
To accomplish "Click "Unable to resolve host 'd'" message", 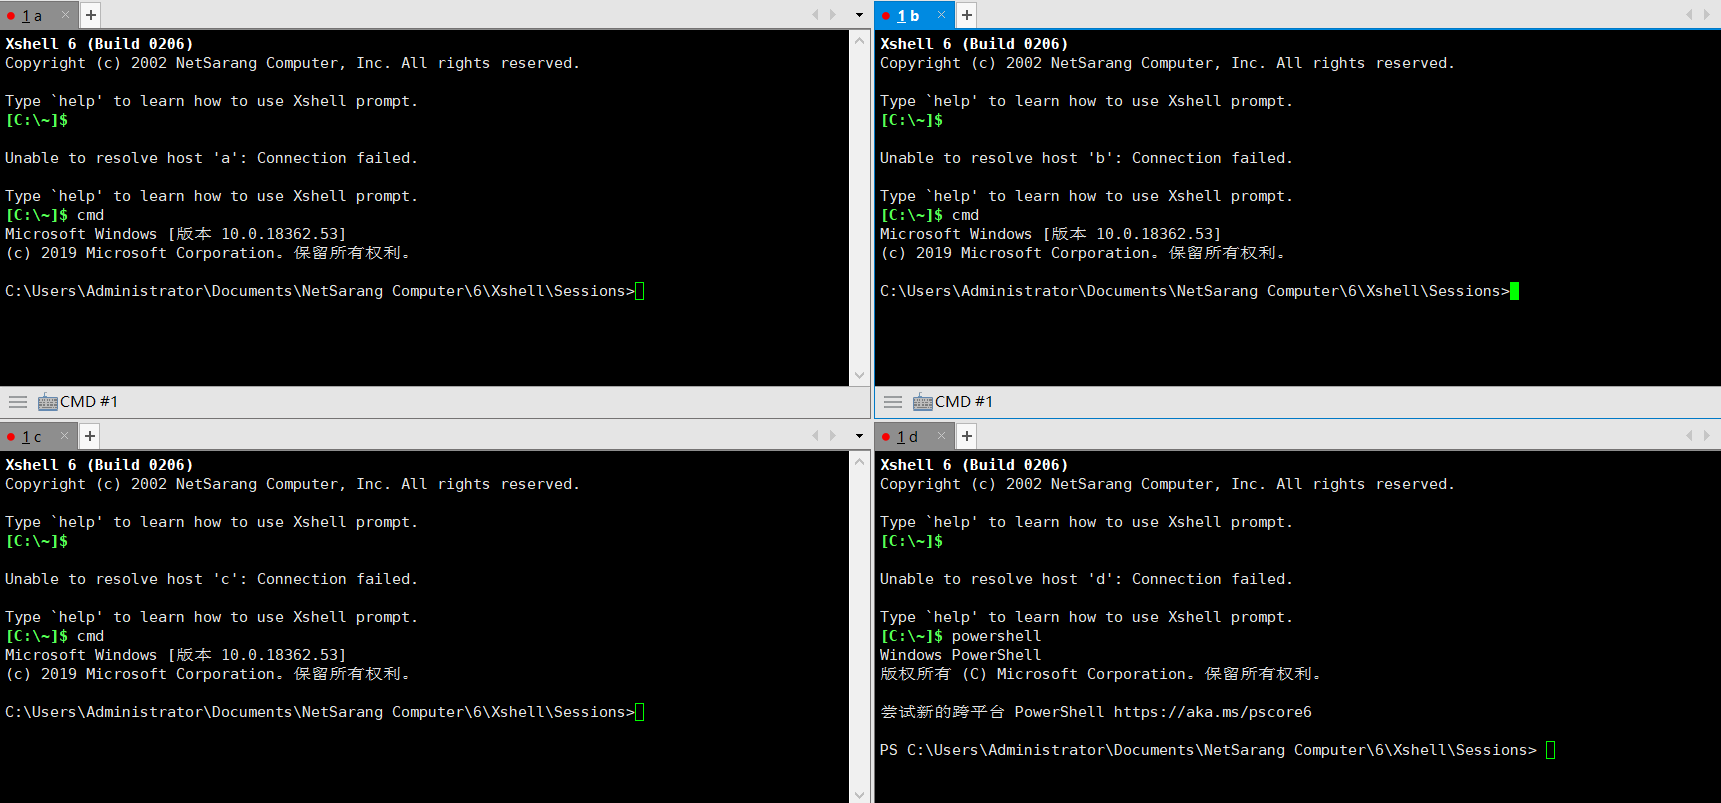I will (1086, 579).
